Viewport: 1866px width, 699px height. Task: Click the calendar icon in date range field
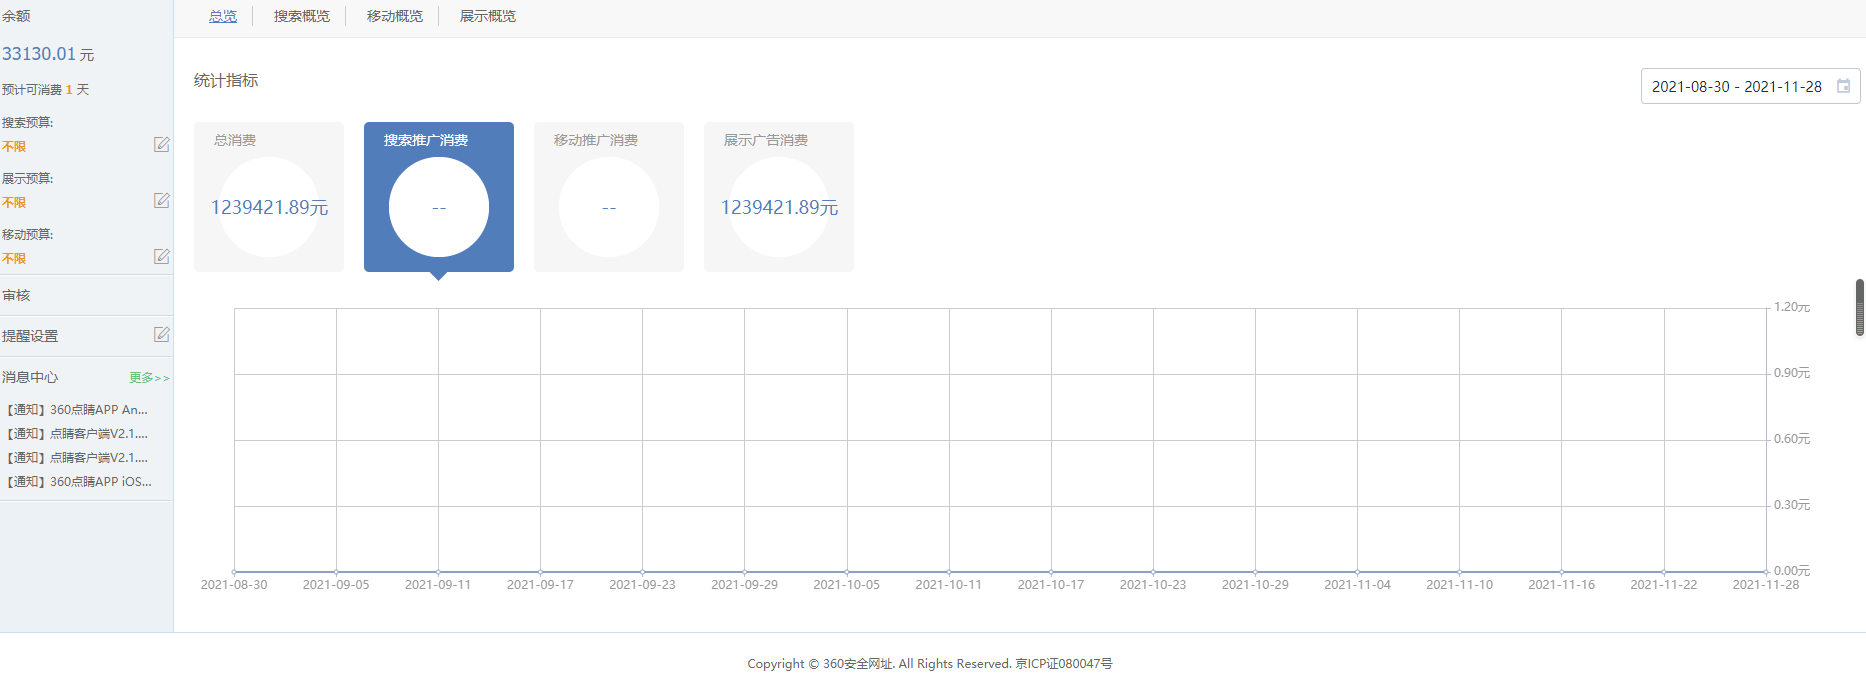(1843, 87)
